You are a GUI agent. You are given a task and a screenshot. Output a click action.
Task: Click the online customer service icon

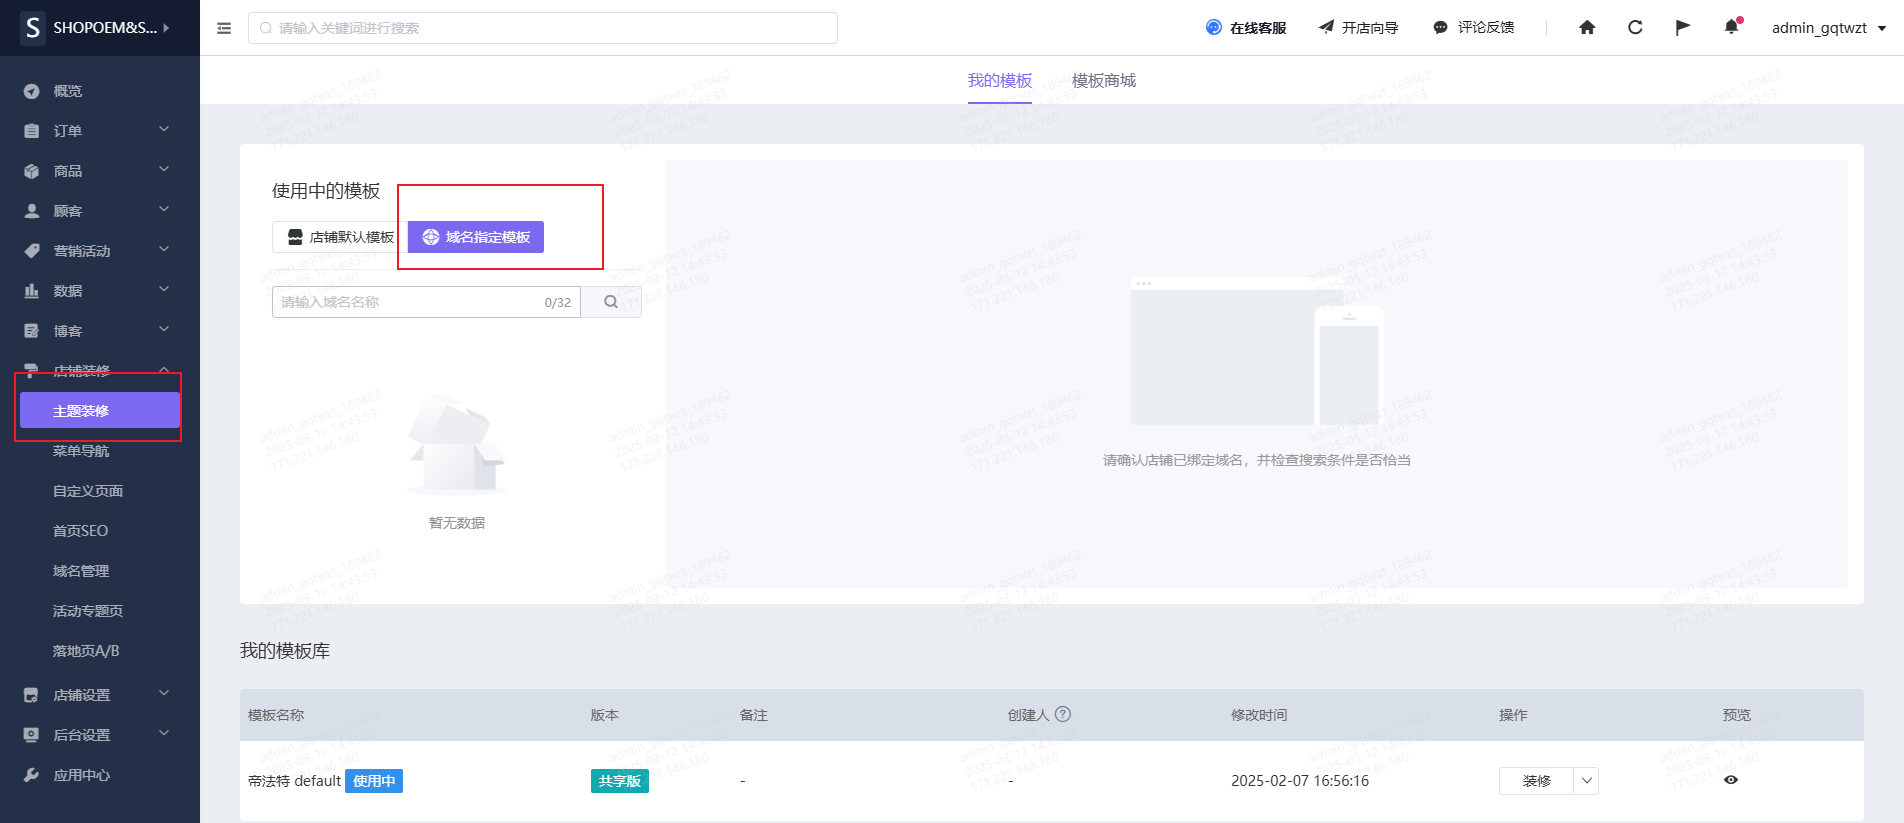coord(1214,28)
